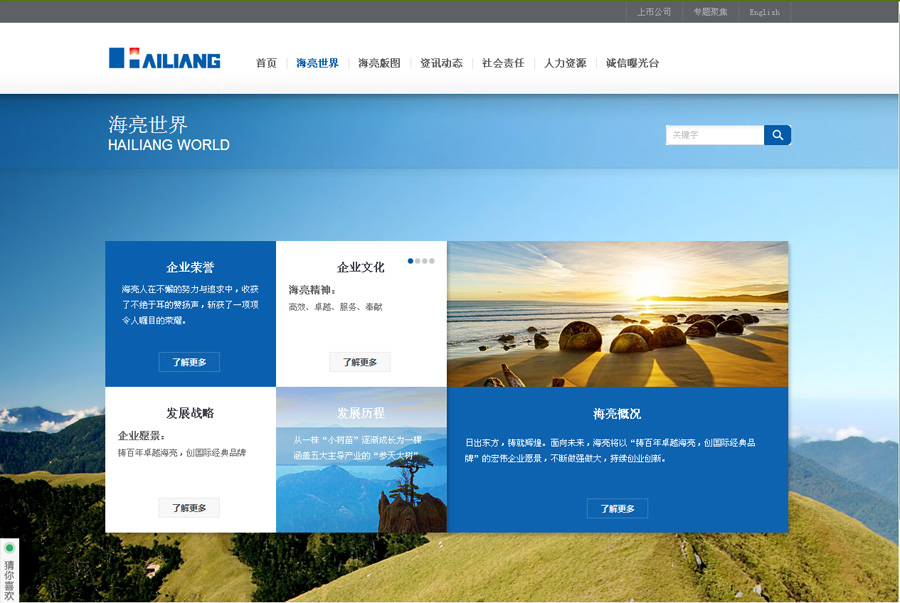Screen dimensions: 900x603
Task: Click 了解更多 under 发展战略
Action: pyautogui.click(x=189, y=508)
